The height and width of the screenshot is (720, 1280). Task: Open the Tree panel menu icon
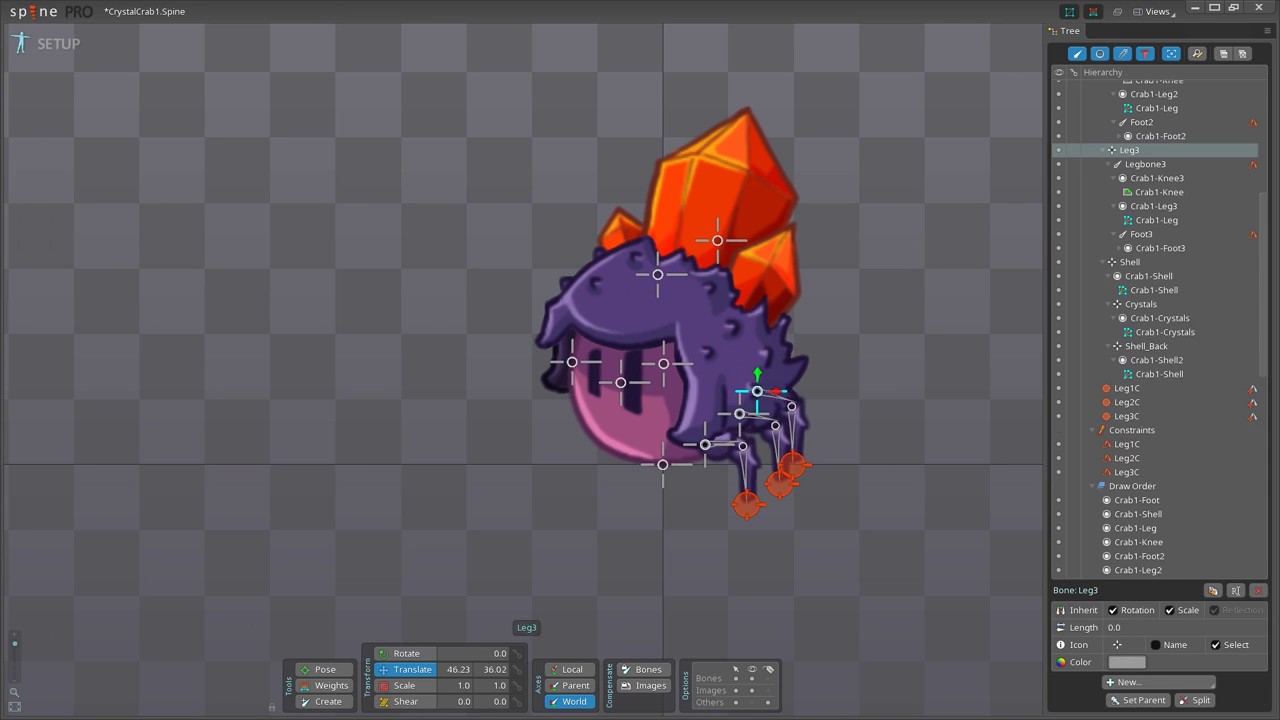(1268, 31)
